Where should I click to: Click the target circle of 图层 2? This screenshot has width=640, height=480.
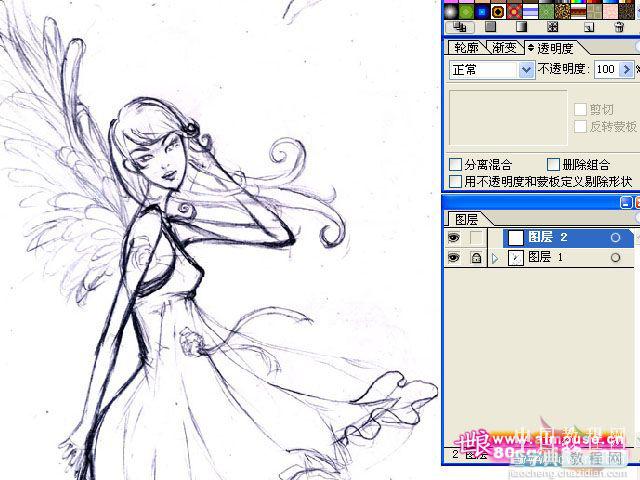(616, 238)
